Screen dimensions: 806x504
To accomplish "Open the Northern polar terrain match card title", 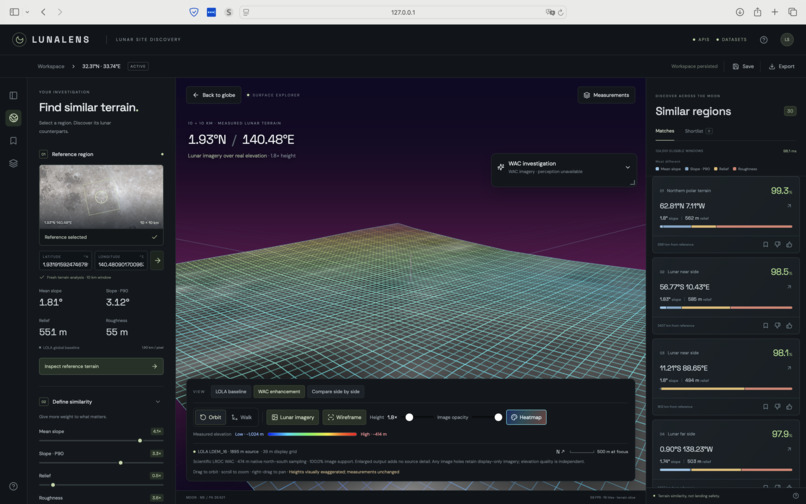I will pos(689,191).
